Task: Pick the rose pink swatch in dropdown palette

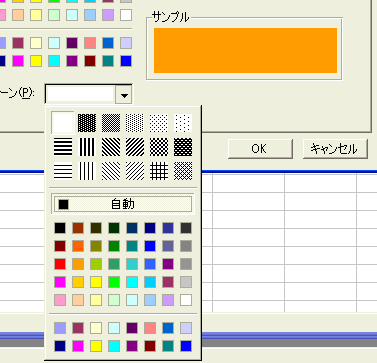Action: [x=60, y=300]
